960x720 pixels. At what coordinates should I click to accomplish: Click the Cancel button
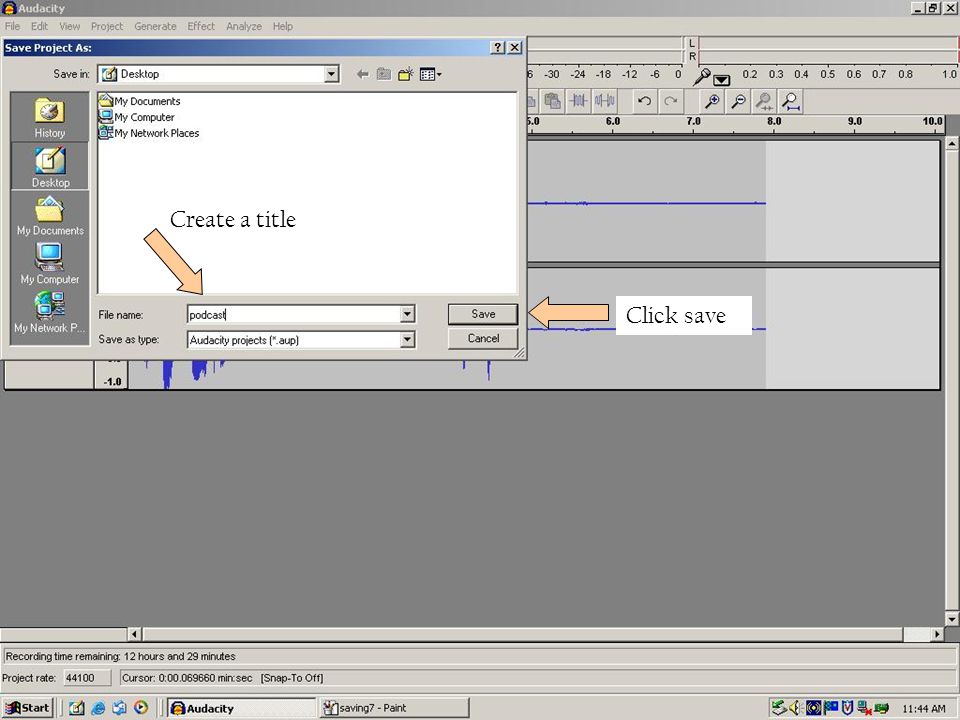(x=483, y=339)
